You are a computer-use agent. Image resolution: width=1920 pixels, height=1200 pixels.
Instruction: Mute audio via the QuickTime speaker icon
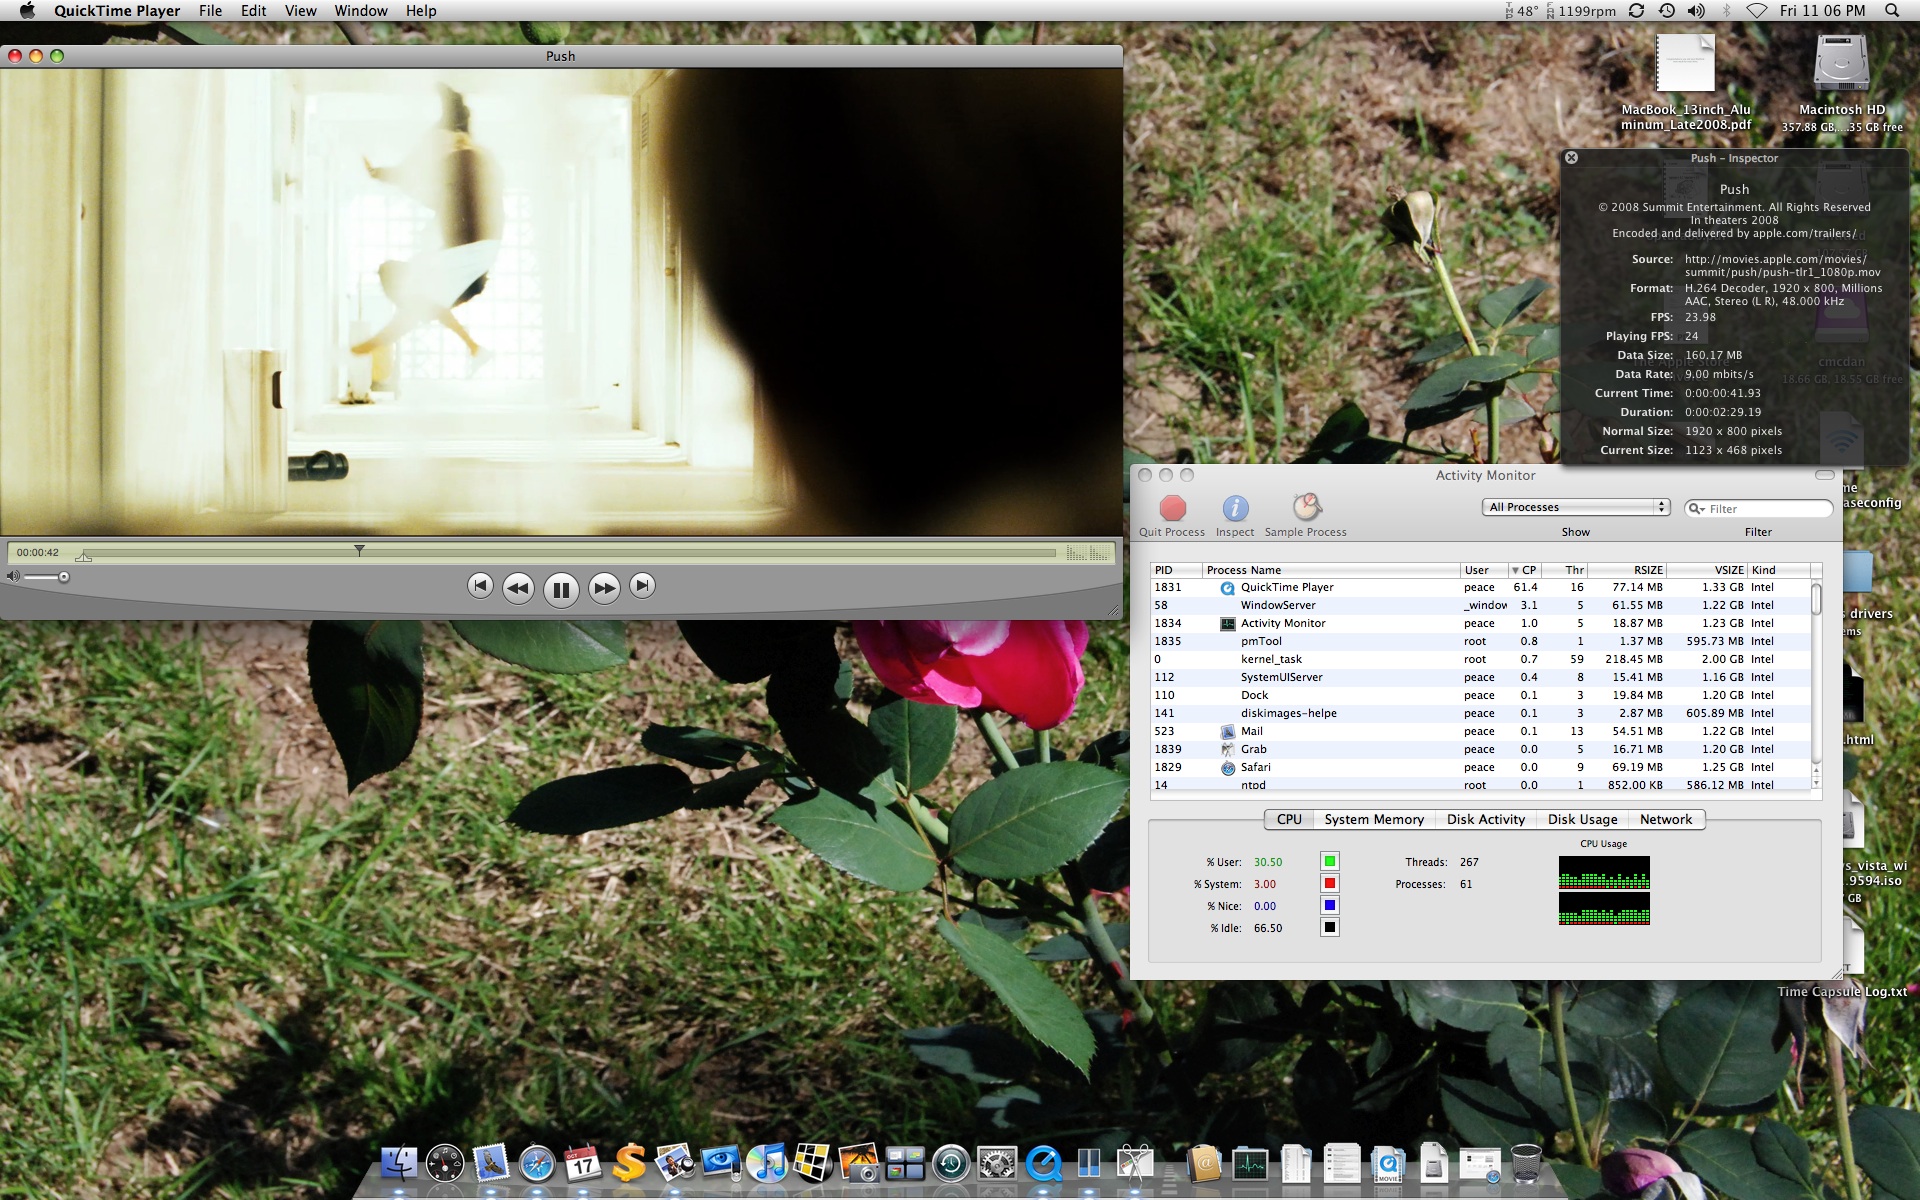[13, 576]
